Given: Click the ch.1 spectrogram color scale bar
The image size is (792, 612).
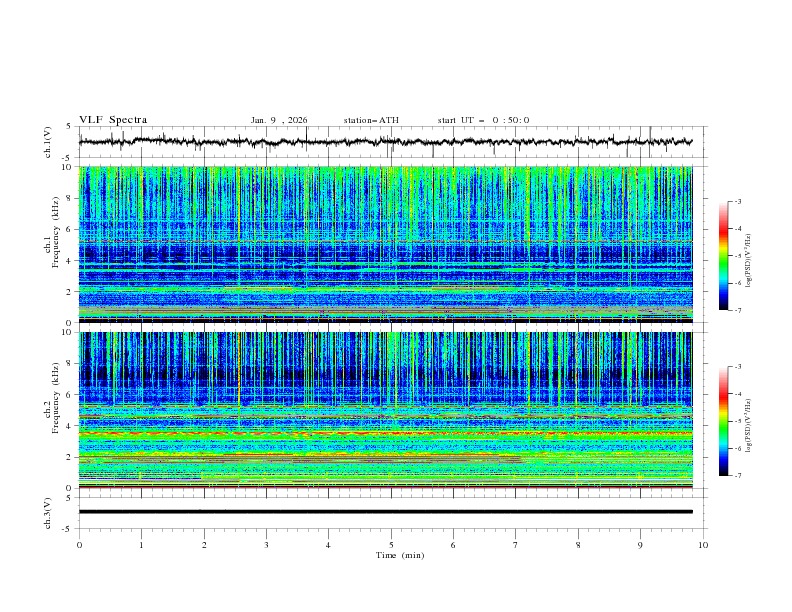Looking at the screenshot, I should [724, 255].
